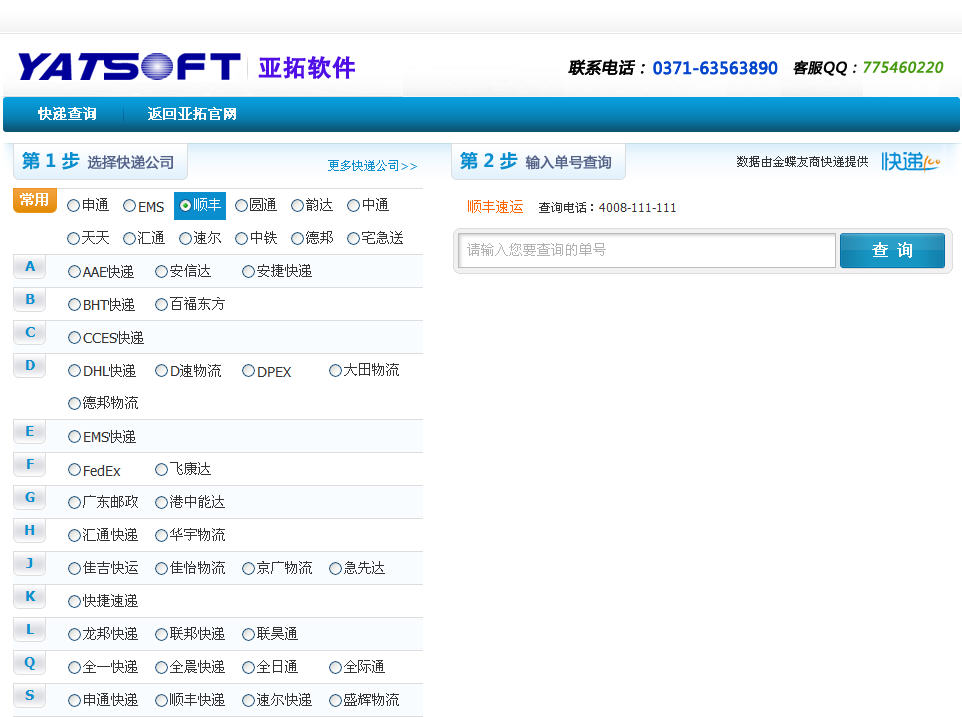Viewport: 962px width, 717px height.
Task: Choose the FedEx radio button
Action: point(75,470)
